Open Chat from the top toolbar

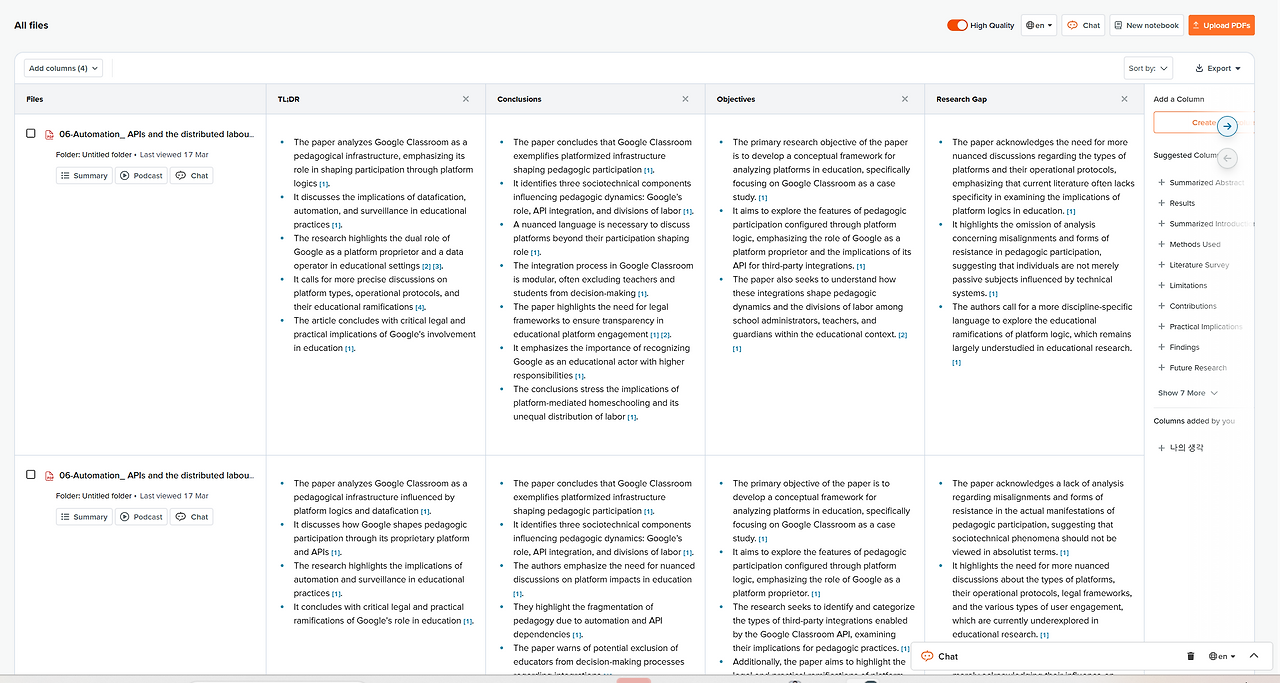tap(1084, 25)
